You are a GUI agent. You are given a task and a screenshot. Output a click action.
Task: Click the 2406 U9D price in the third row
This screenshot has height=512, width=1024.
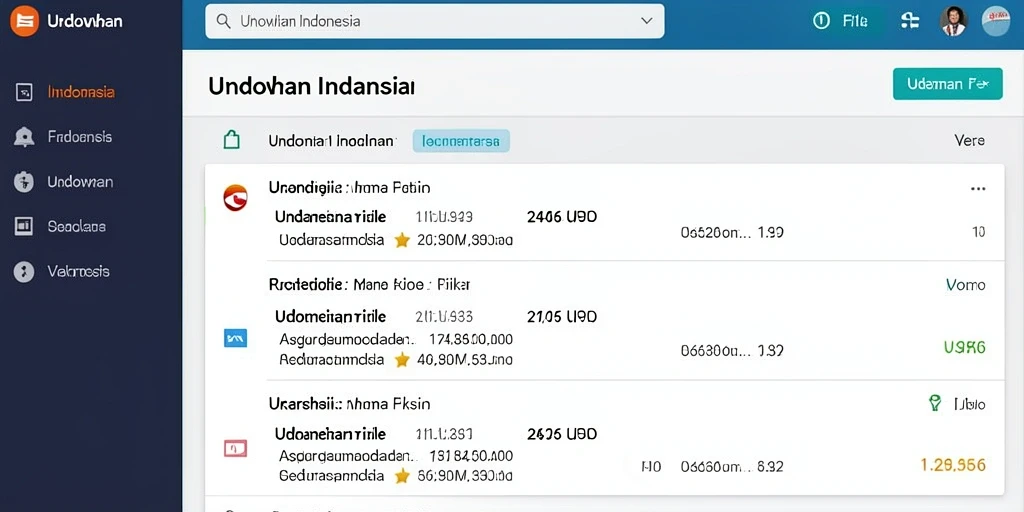(x=562, y=434)
